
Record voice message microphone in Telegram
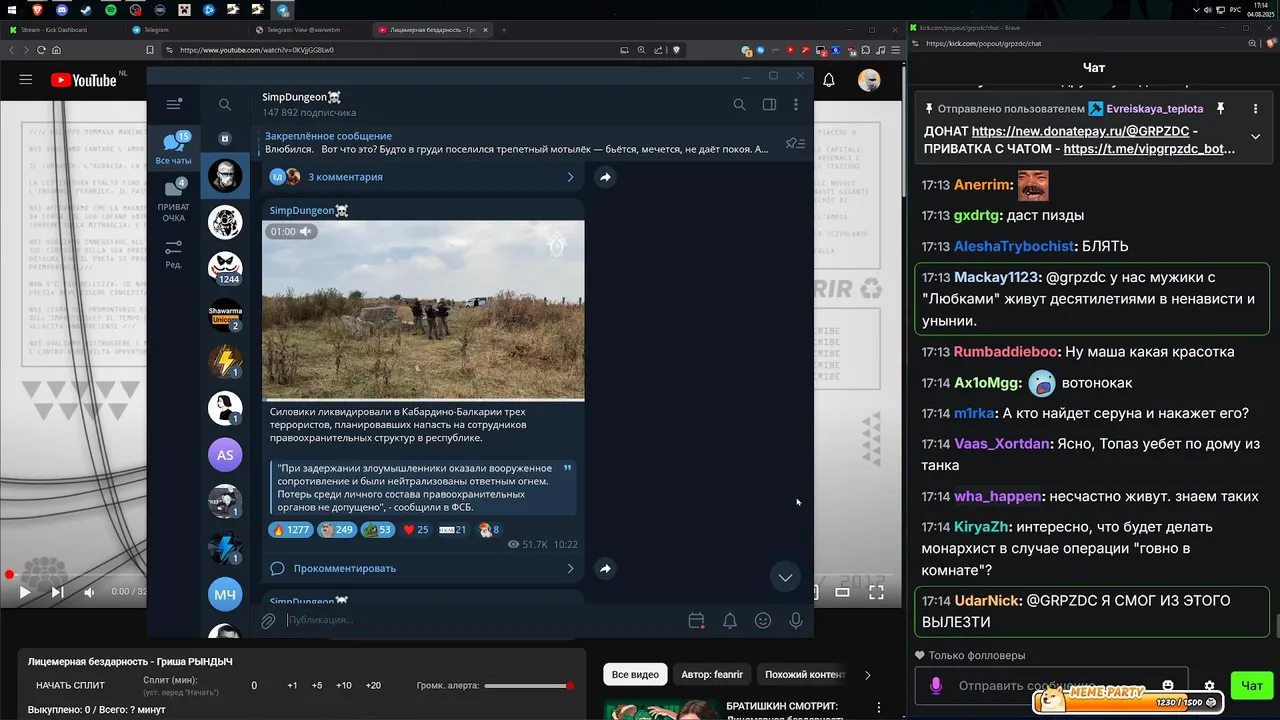click(x=796, y=621)
